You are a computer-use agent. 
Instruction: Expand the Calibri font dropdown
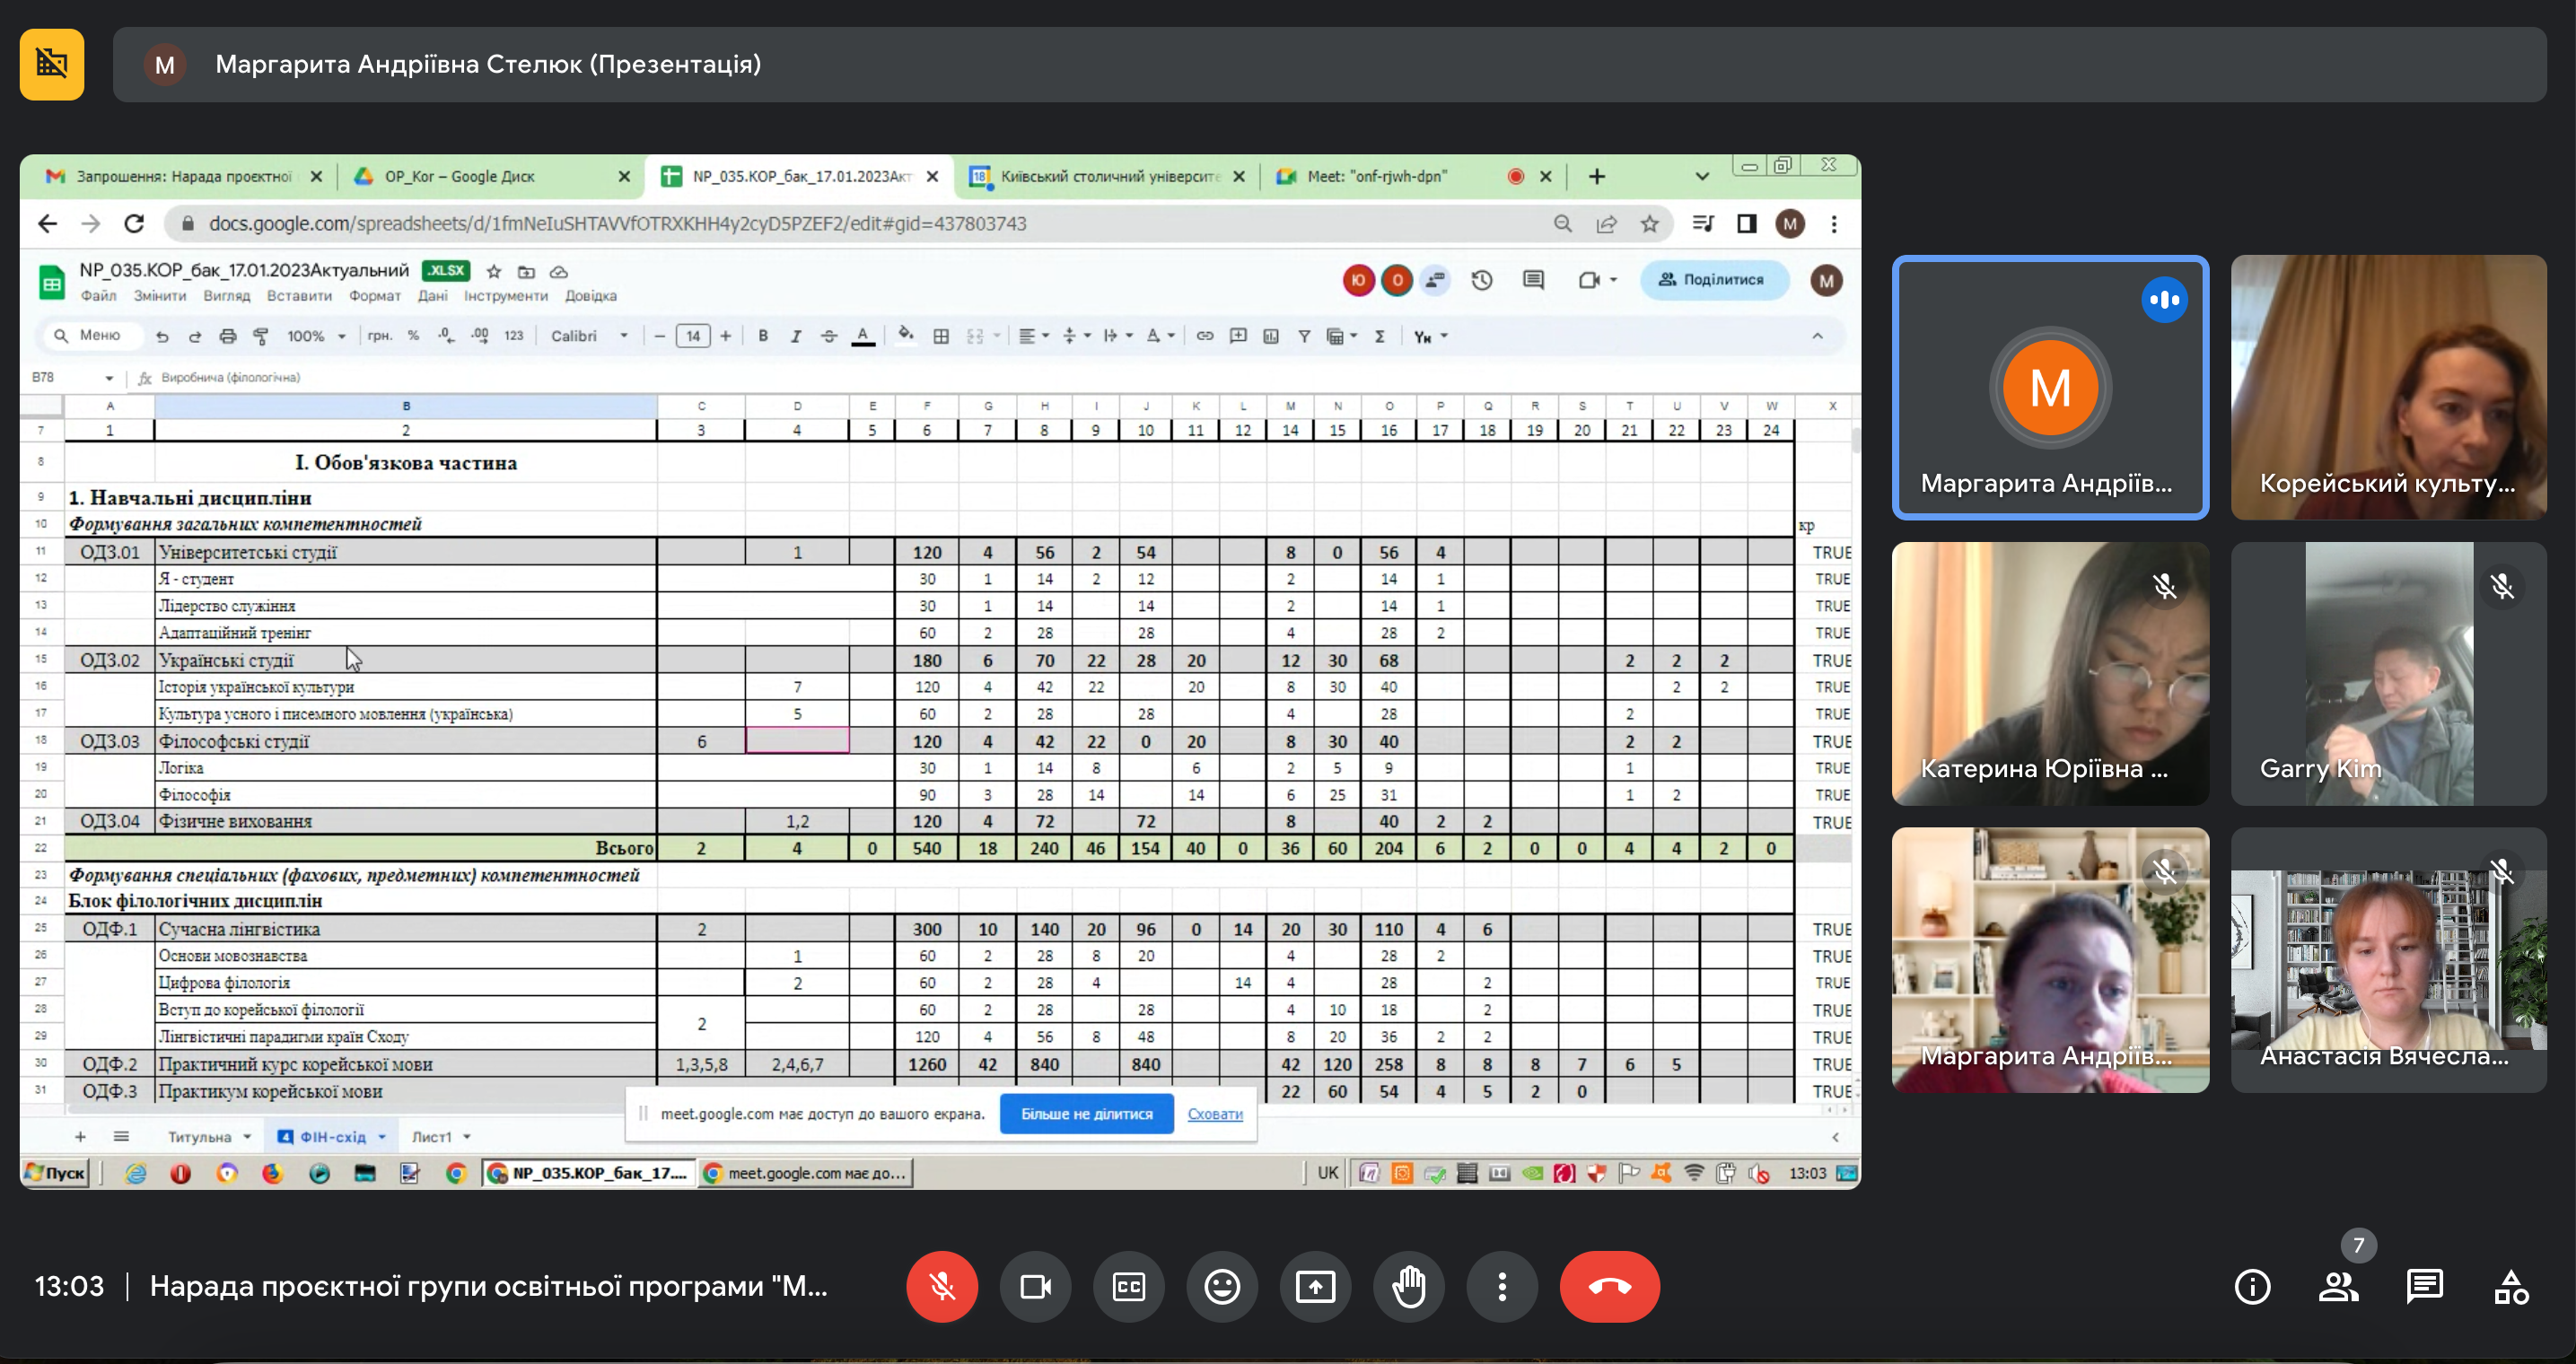589,336
